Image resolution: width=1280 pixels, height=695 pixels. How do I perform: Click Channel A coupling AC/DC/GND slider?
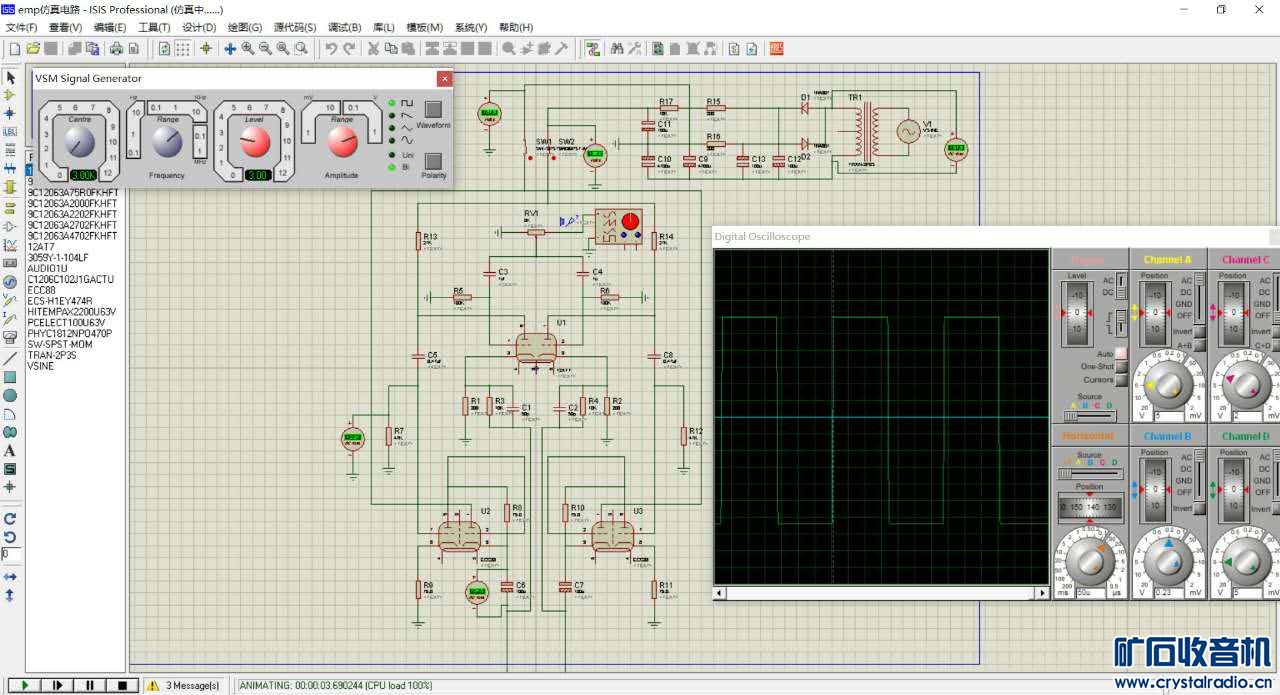1198,296
